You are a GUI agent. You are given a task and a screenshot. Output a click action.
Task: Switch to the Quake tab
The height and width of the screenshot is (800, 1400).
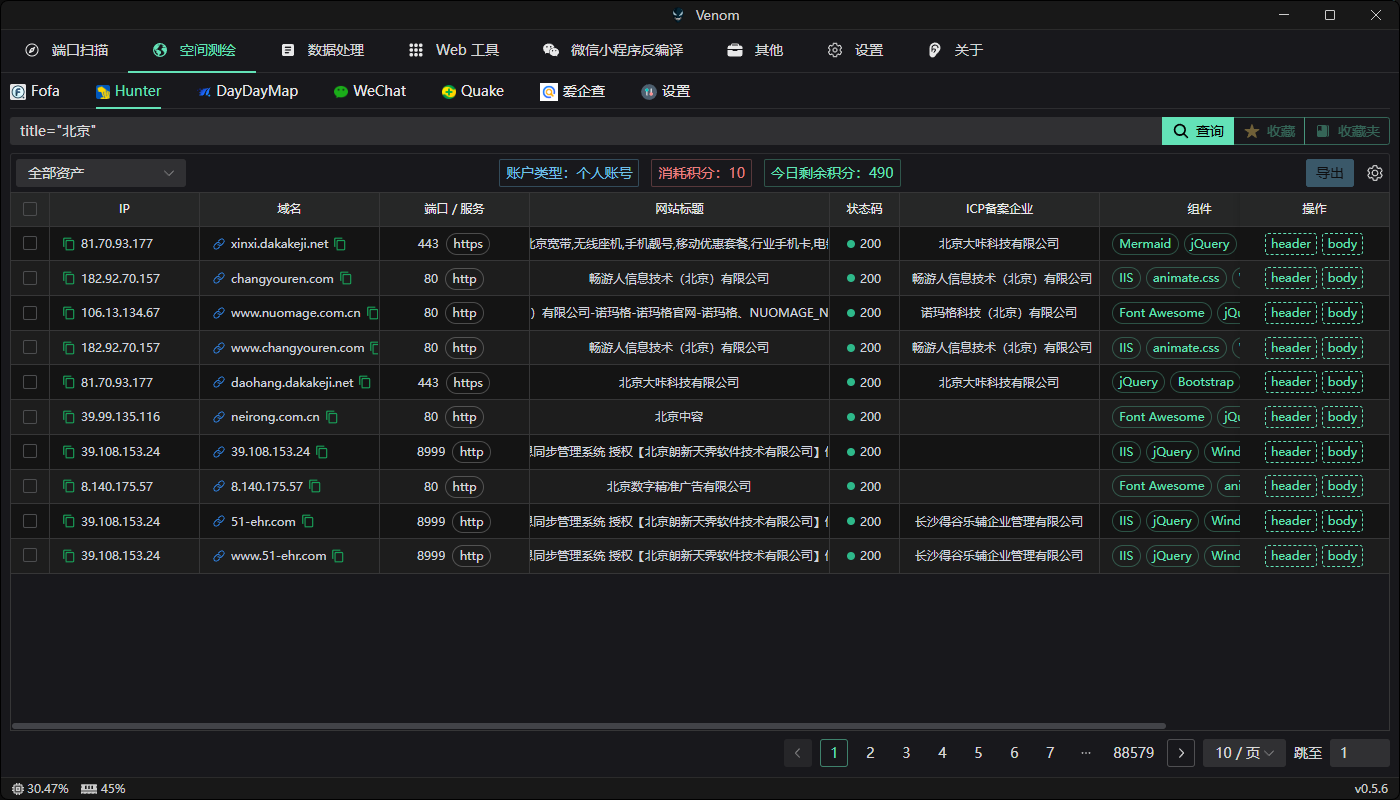(472, 91)
